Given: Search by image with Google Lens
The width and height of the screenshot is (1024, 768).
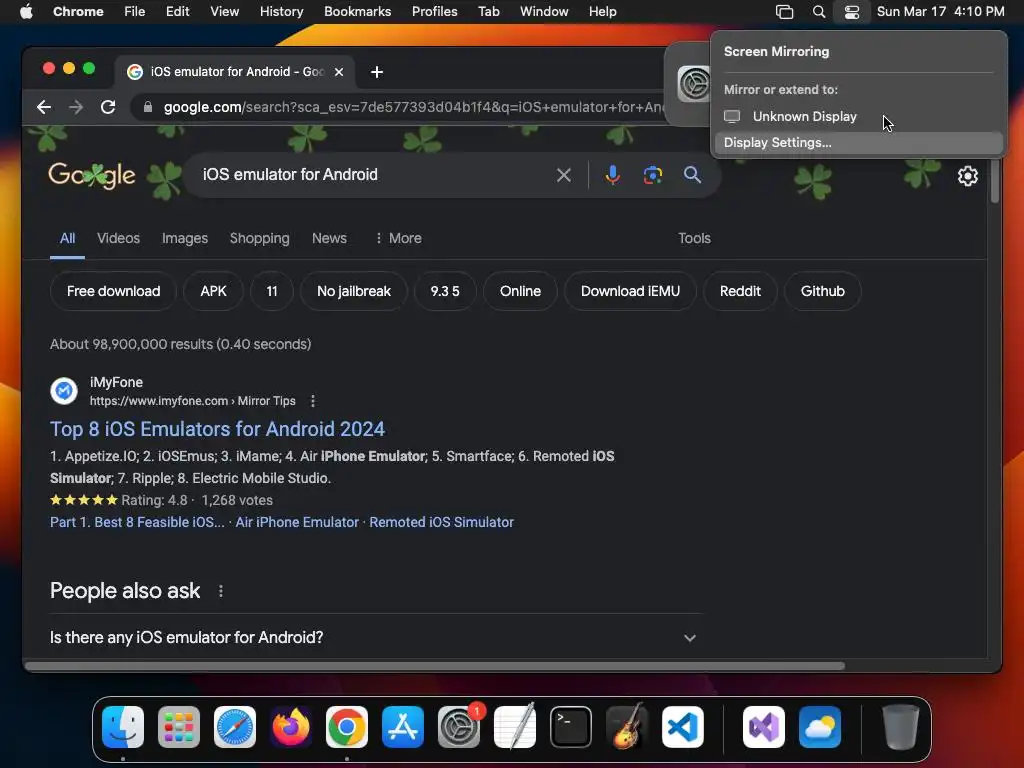Looking at the screenshot, I should pyautogui.click(x=652, y=175).
